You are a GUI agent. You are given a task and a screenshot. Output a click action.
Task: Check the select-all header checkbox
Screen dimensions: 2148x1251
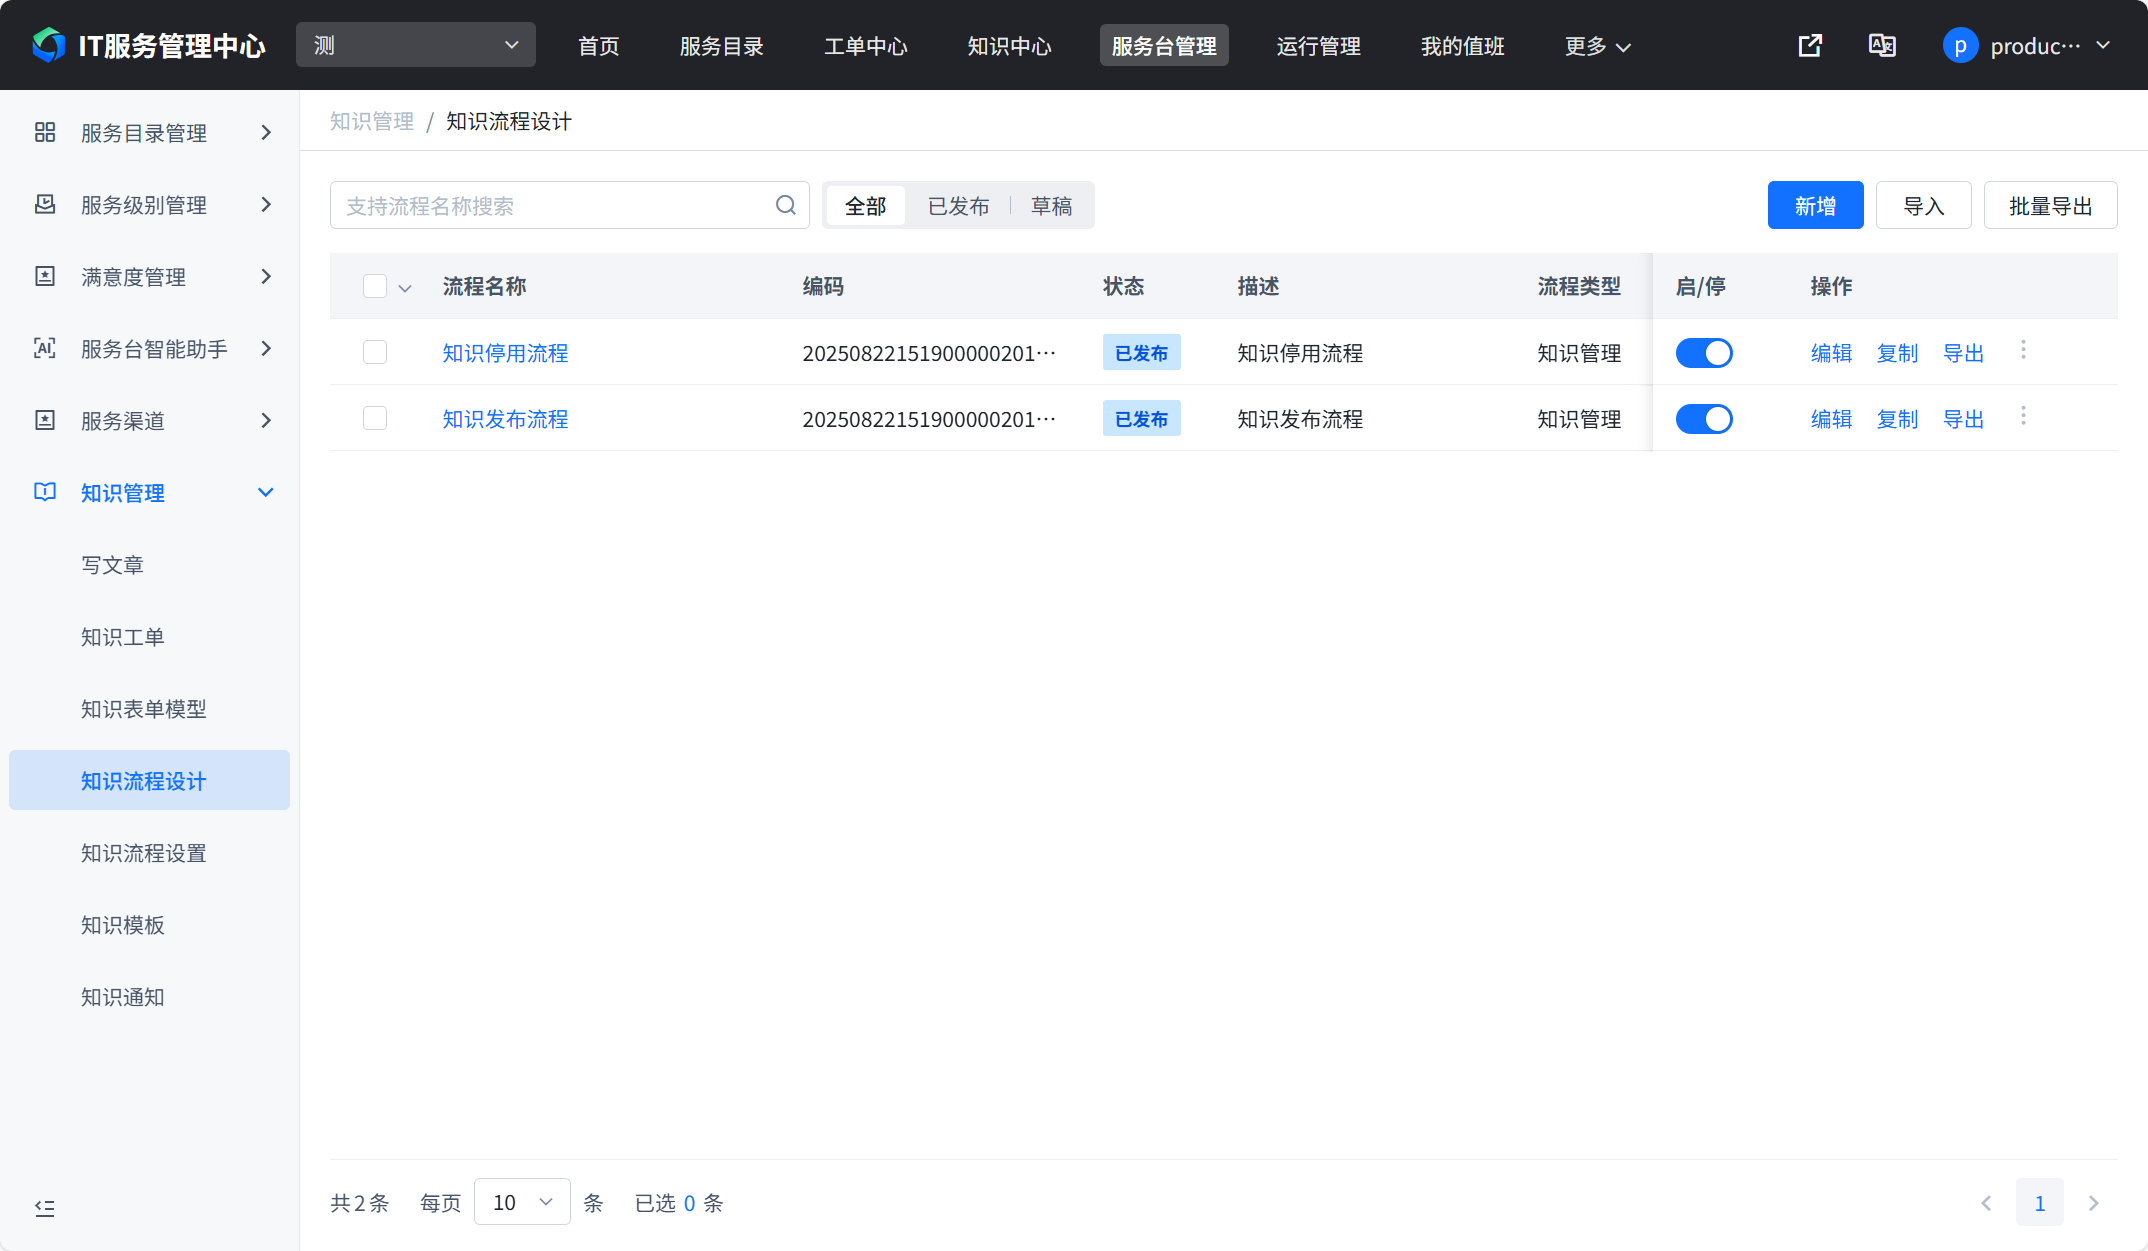(x=375, y=286)
